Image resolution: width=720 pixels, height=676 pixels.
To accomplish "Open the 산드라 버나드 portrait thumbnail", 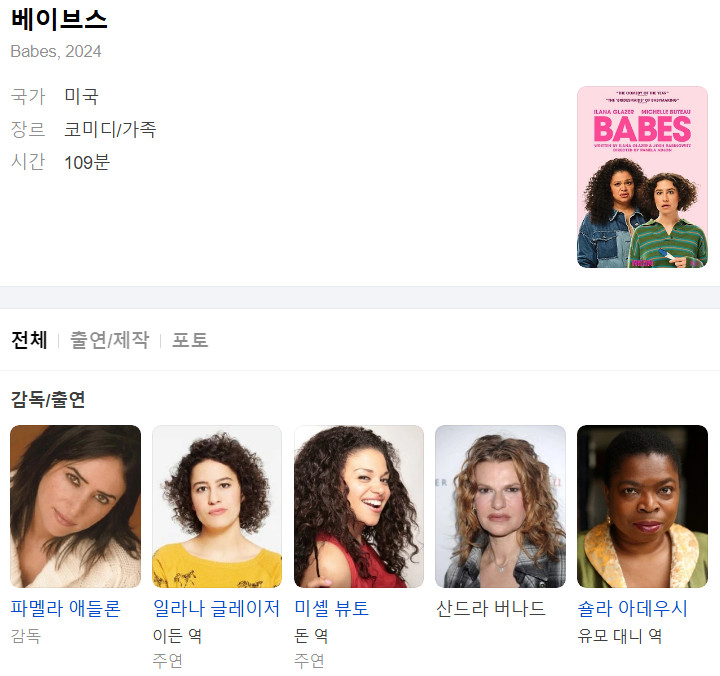I will (501, 506).
